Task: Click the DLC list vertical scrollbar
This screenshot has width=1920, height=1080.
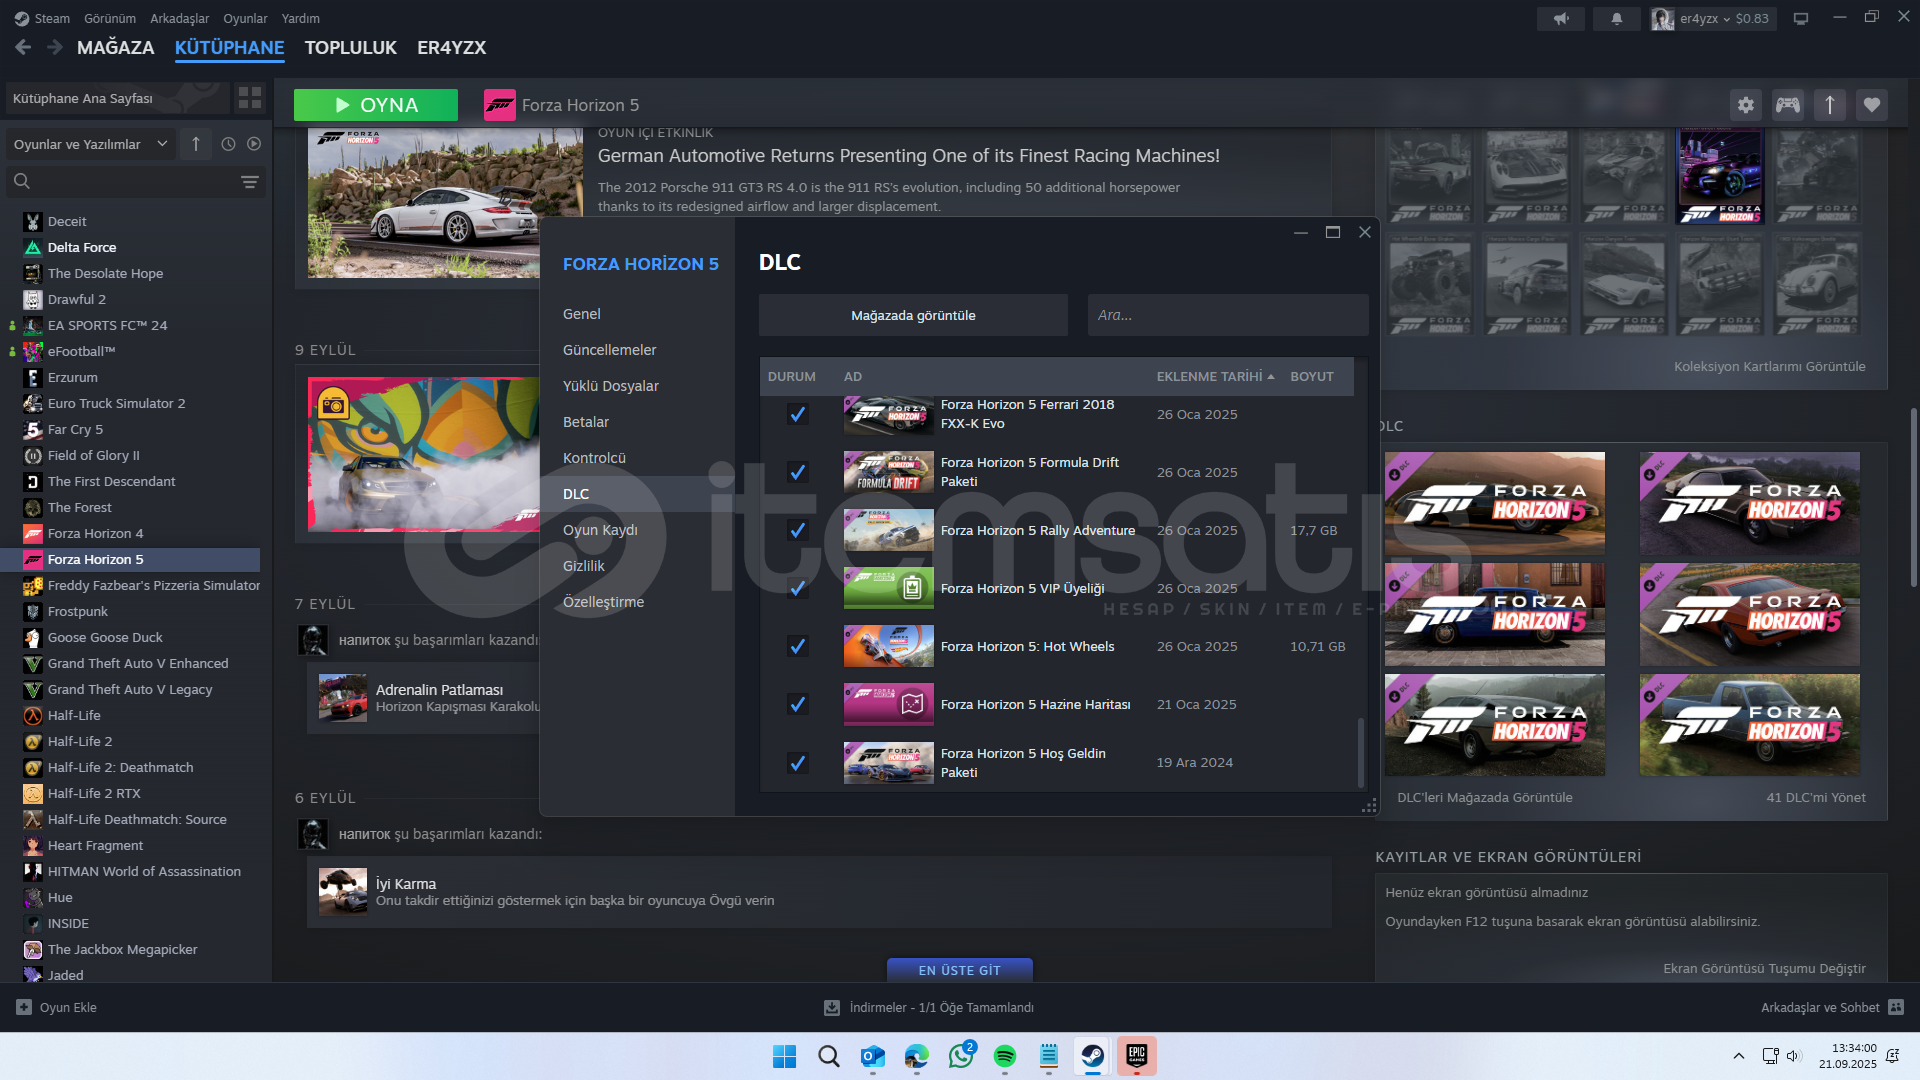Action: pyautogui.click(x=1360, y=753)
